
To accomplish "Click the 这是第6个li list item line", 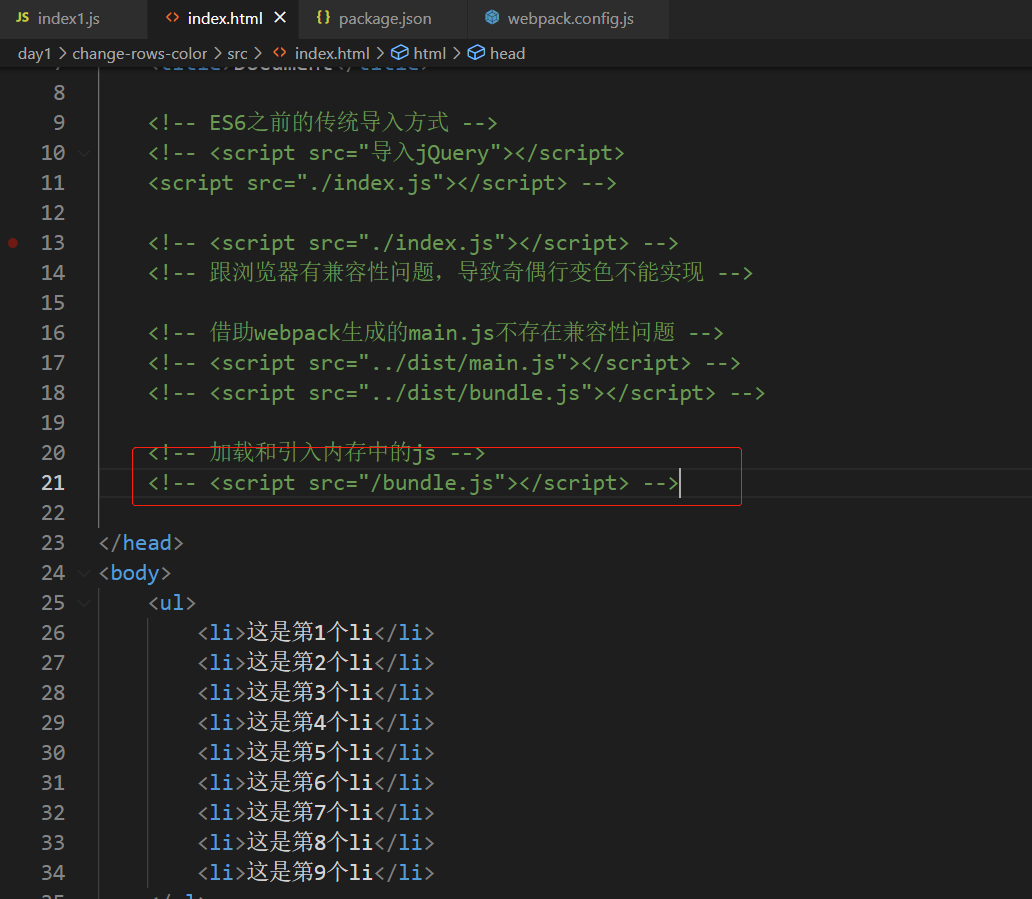I will point(316,783).
